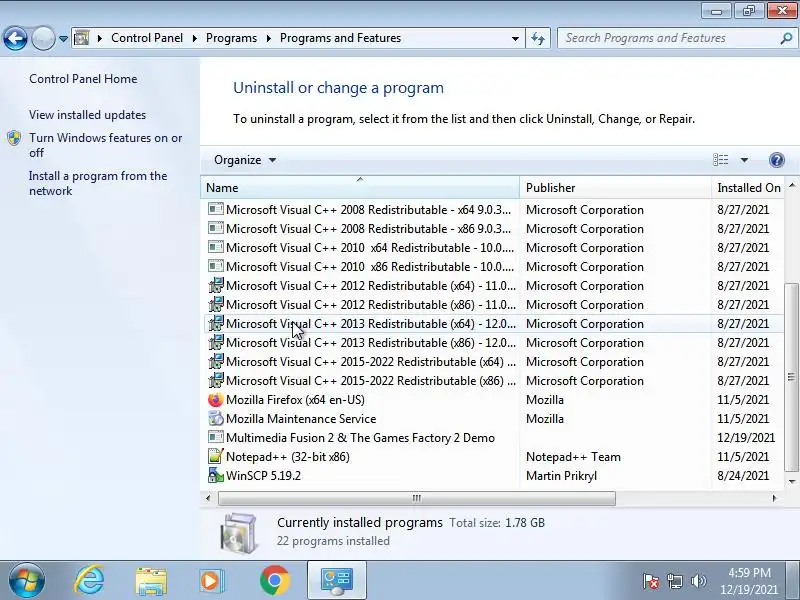800x600 pixels.
Task: Click Control Panel in the breadcrumb
Action: coord(147,38)
